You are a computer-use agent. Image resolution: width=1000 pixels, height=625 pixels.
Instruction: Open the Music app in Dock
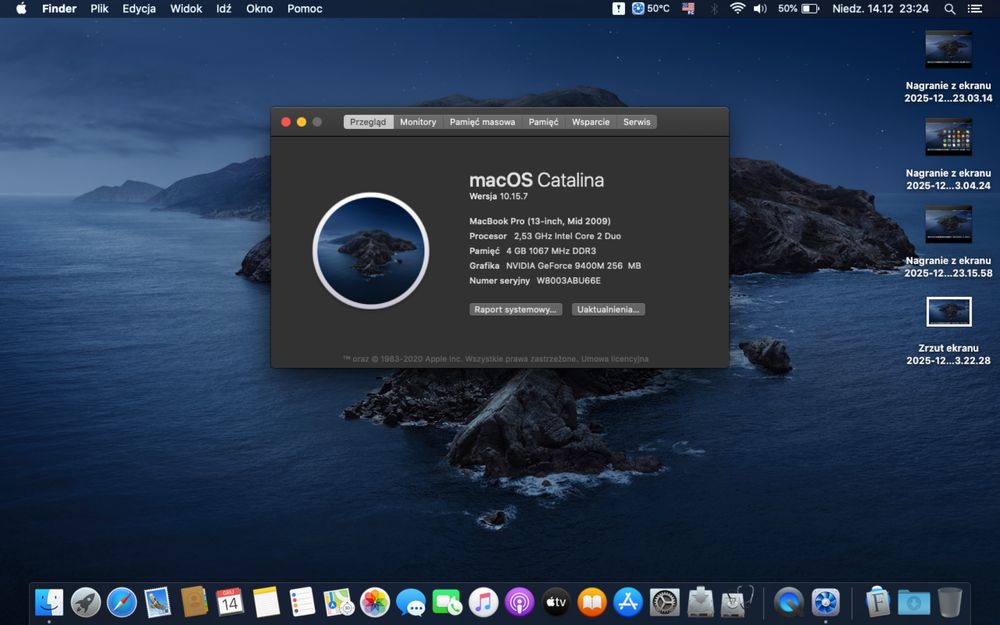point(483,602)
